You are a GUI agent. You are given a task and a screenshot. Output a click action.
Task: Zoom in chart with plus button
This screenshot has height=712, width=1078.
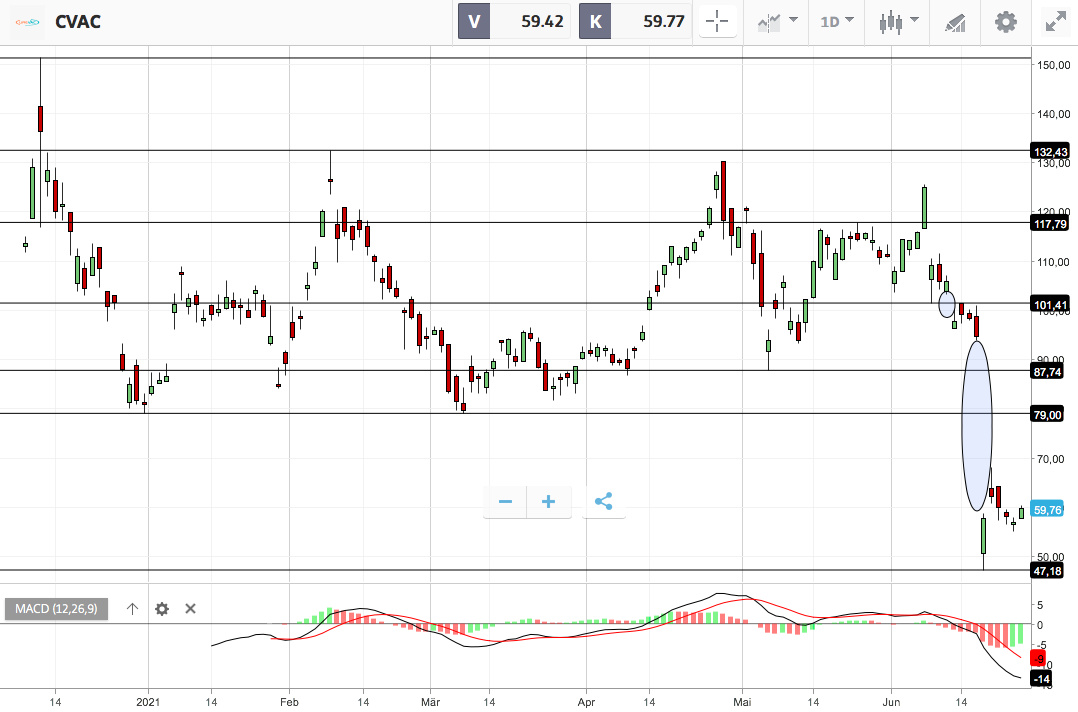pos(549,502)
